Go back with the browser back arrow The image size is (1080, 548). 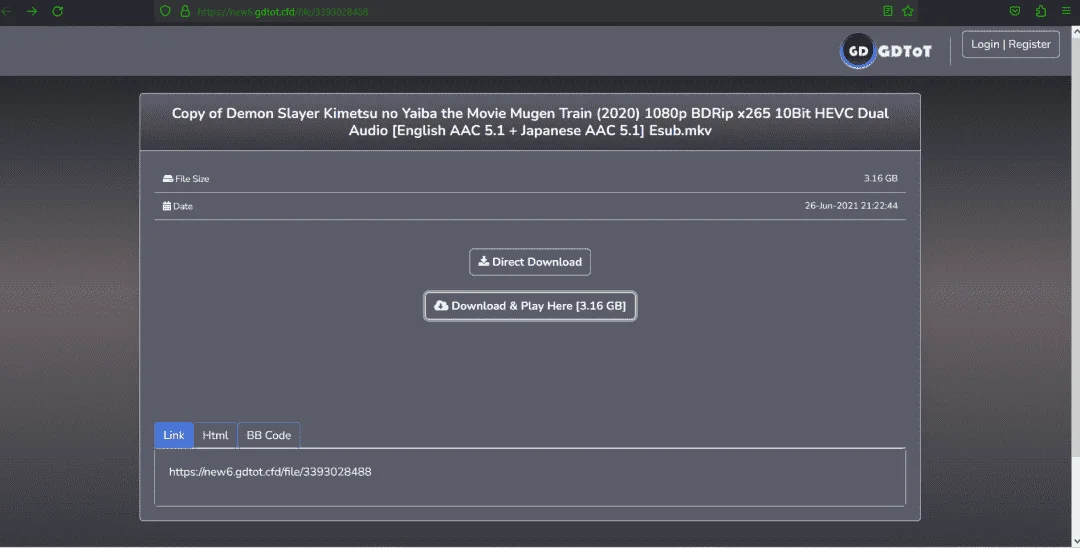(x=6, y=11)
